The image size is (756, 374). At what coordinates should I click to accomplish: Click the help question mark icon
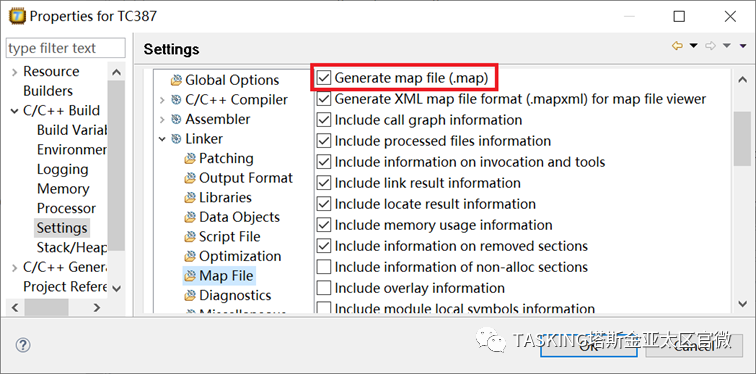23,345
